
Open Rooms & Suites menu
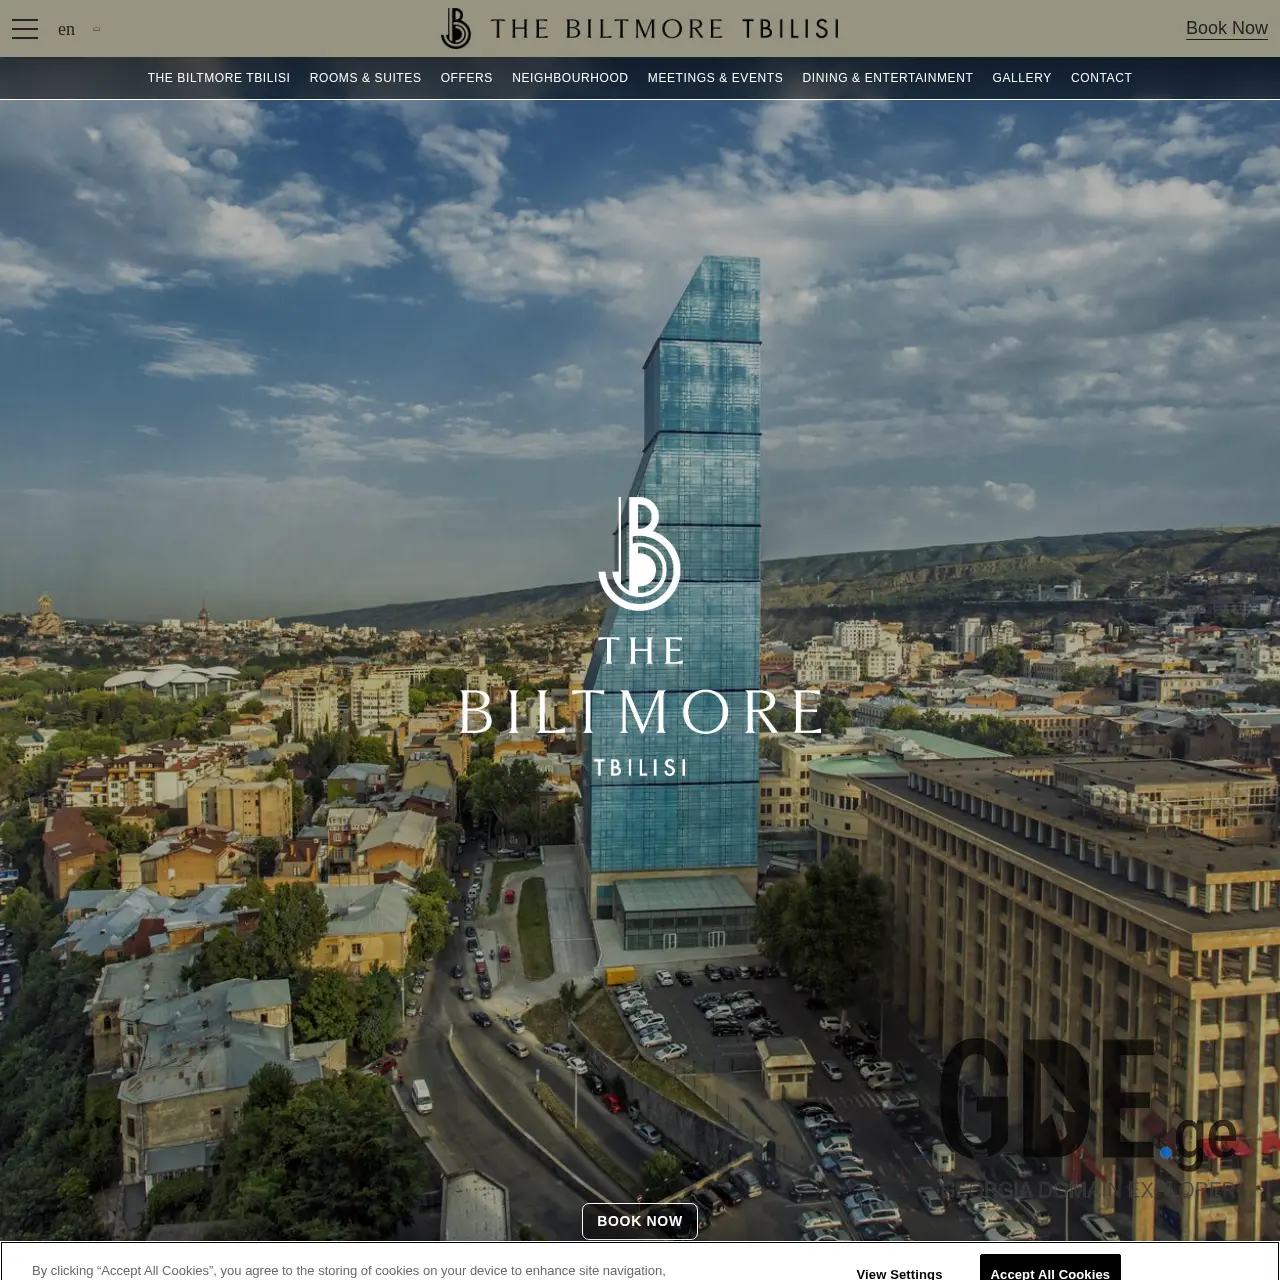pos(365,78)
